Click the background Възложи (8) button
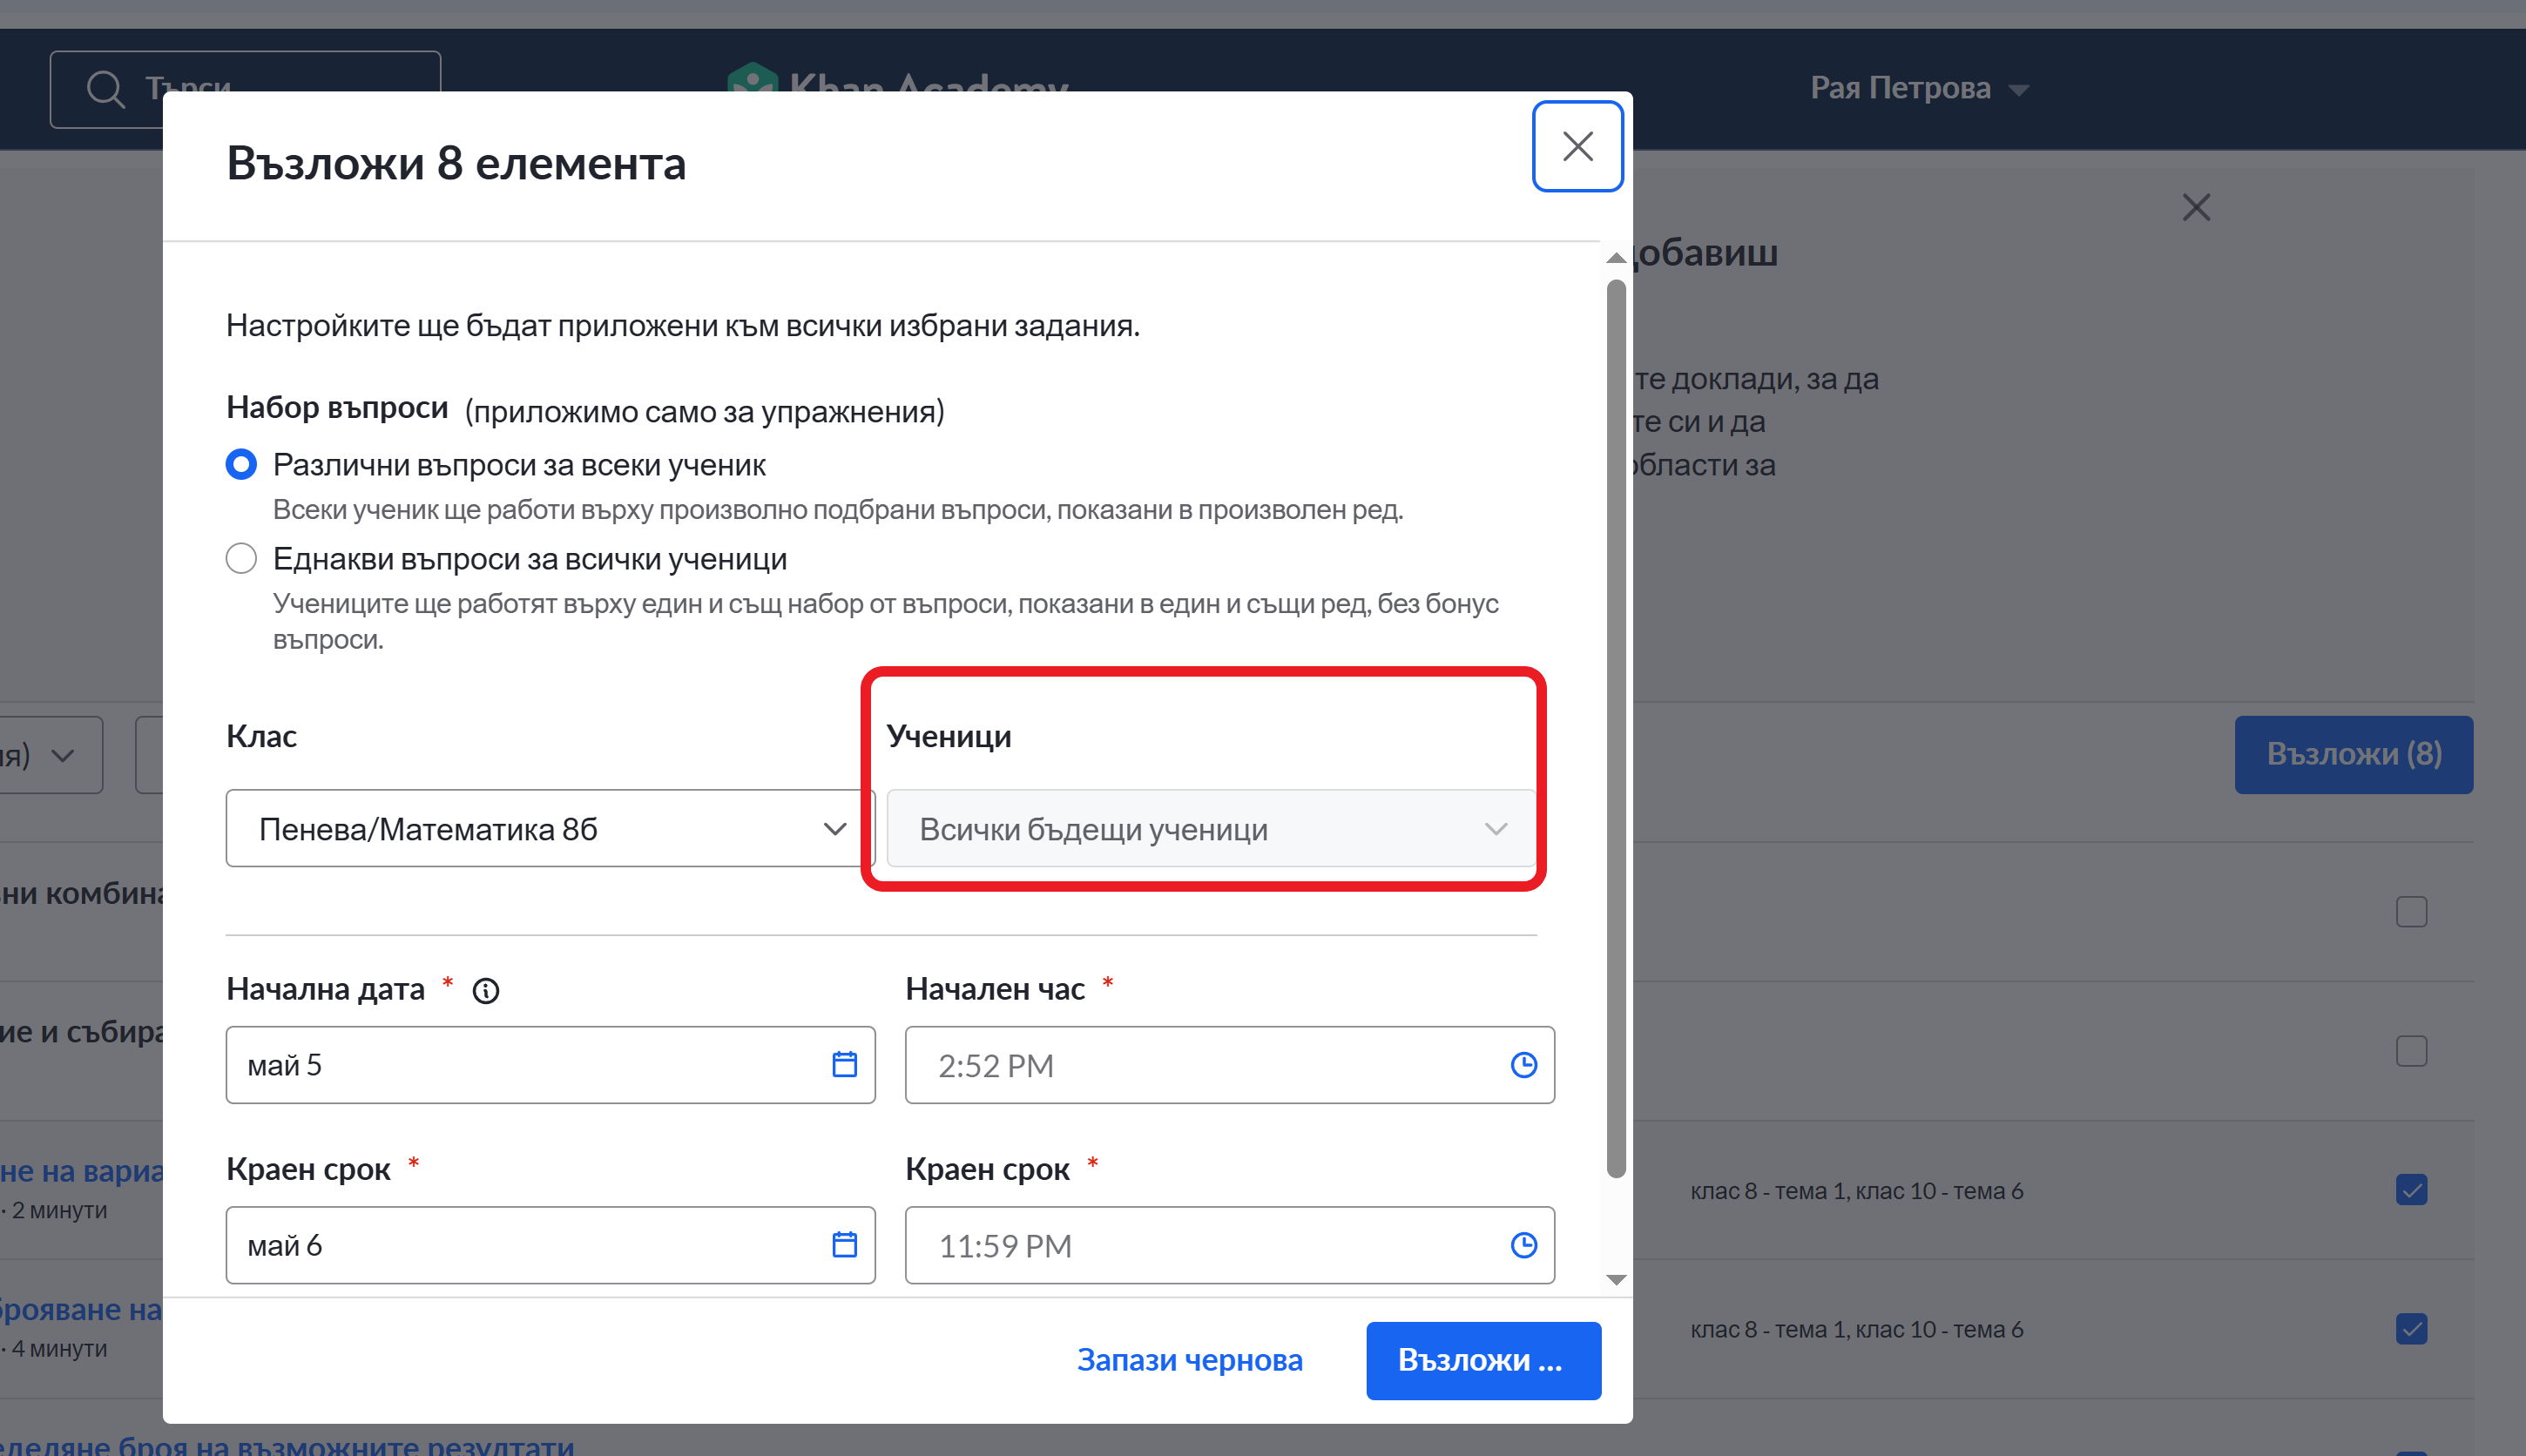The image size is (2526, 1456). click(x=2353, y=754)
